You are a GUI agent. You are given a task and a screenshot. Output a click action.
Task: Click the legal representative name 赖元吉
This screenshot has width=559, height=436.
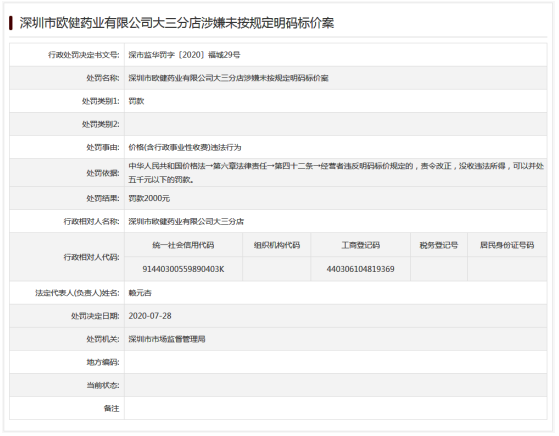click(140, 293)
